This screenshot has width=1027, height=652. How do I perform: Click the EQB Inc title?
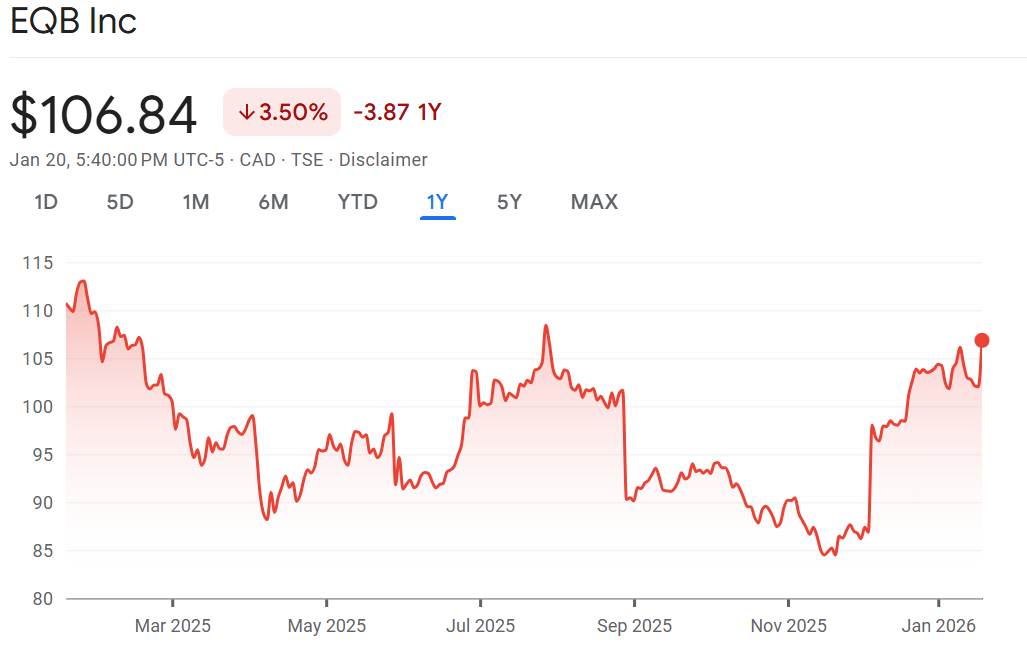pyautogui.click(x=73, y=22)
